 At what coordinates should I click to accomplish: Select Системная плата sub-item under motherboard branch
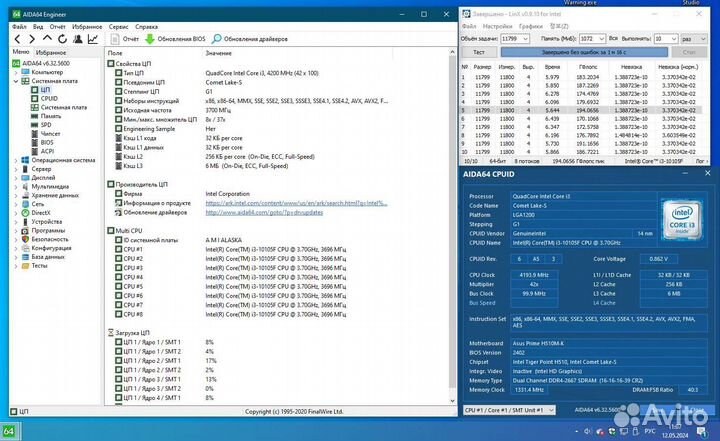pyautogui.click(x=63, y=107)
